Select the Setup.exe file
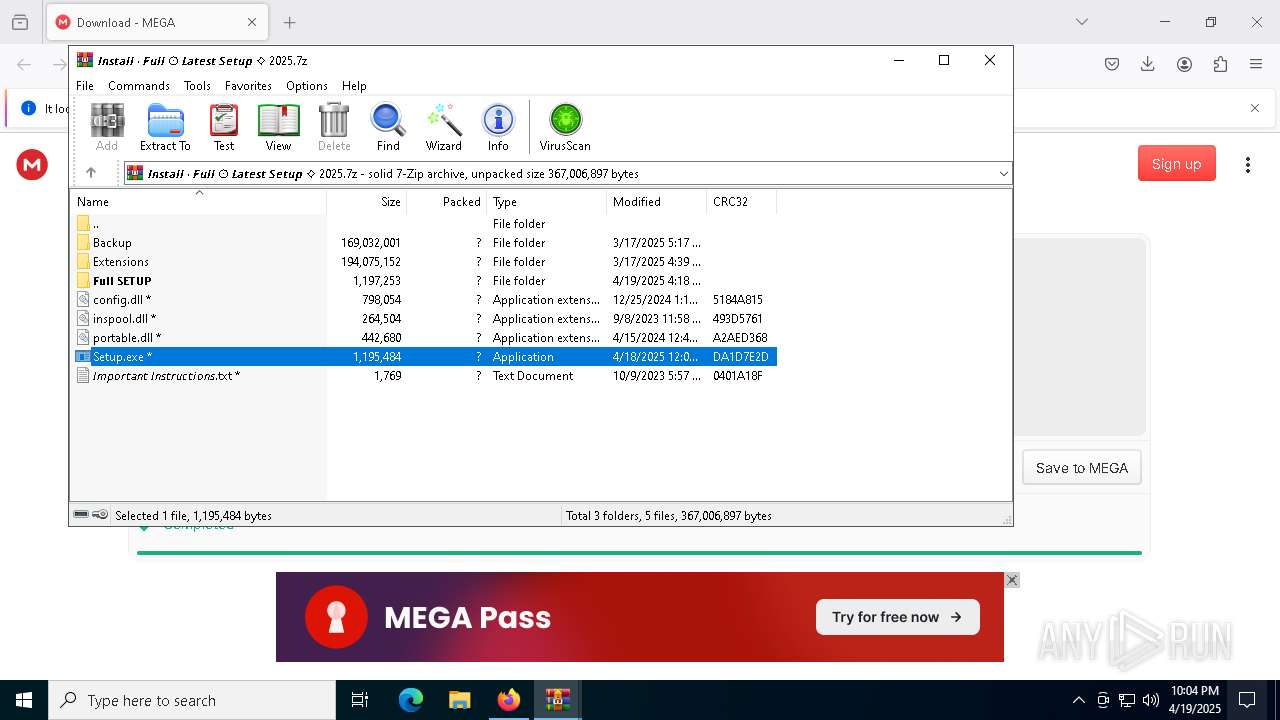This screenshot has width=1280, height=720. point(424,357)
